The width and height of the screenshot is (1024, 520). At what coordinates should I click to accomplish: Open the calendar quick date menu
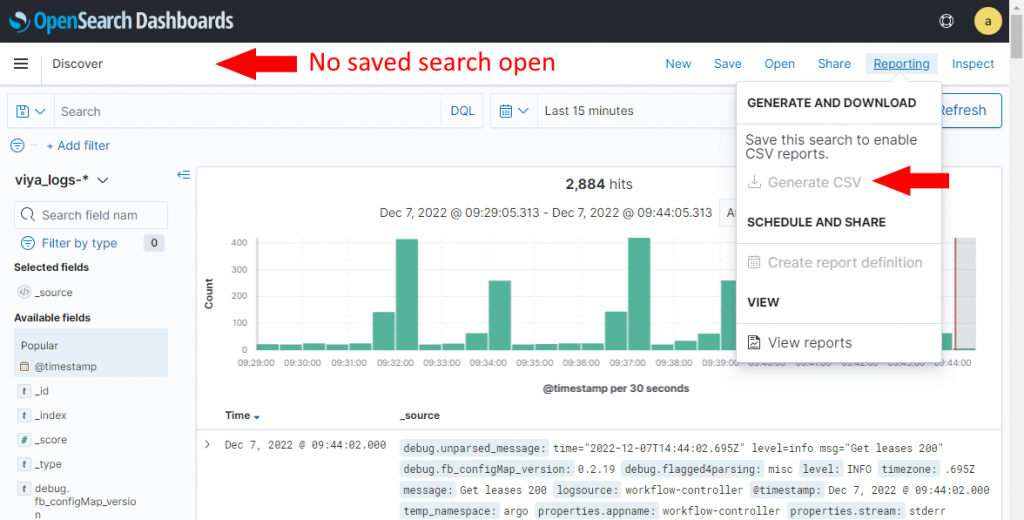click(x=513, y=111)
